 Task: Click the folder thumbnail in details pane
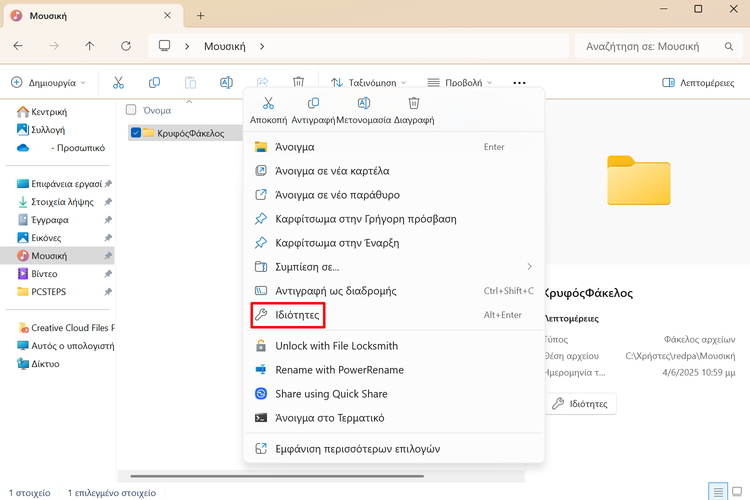tap(639, 180)
